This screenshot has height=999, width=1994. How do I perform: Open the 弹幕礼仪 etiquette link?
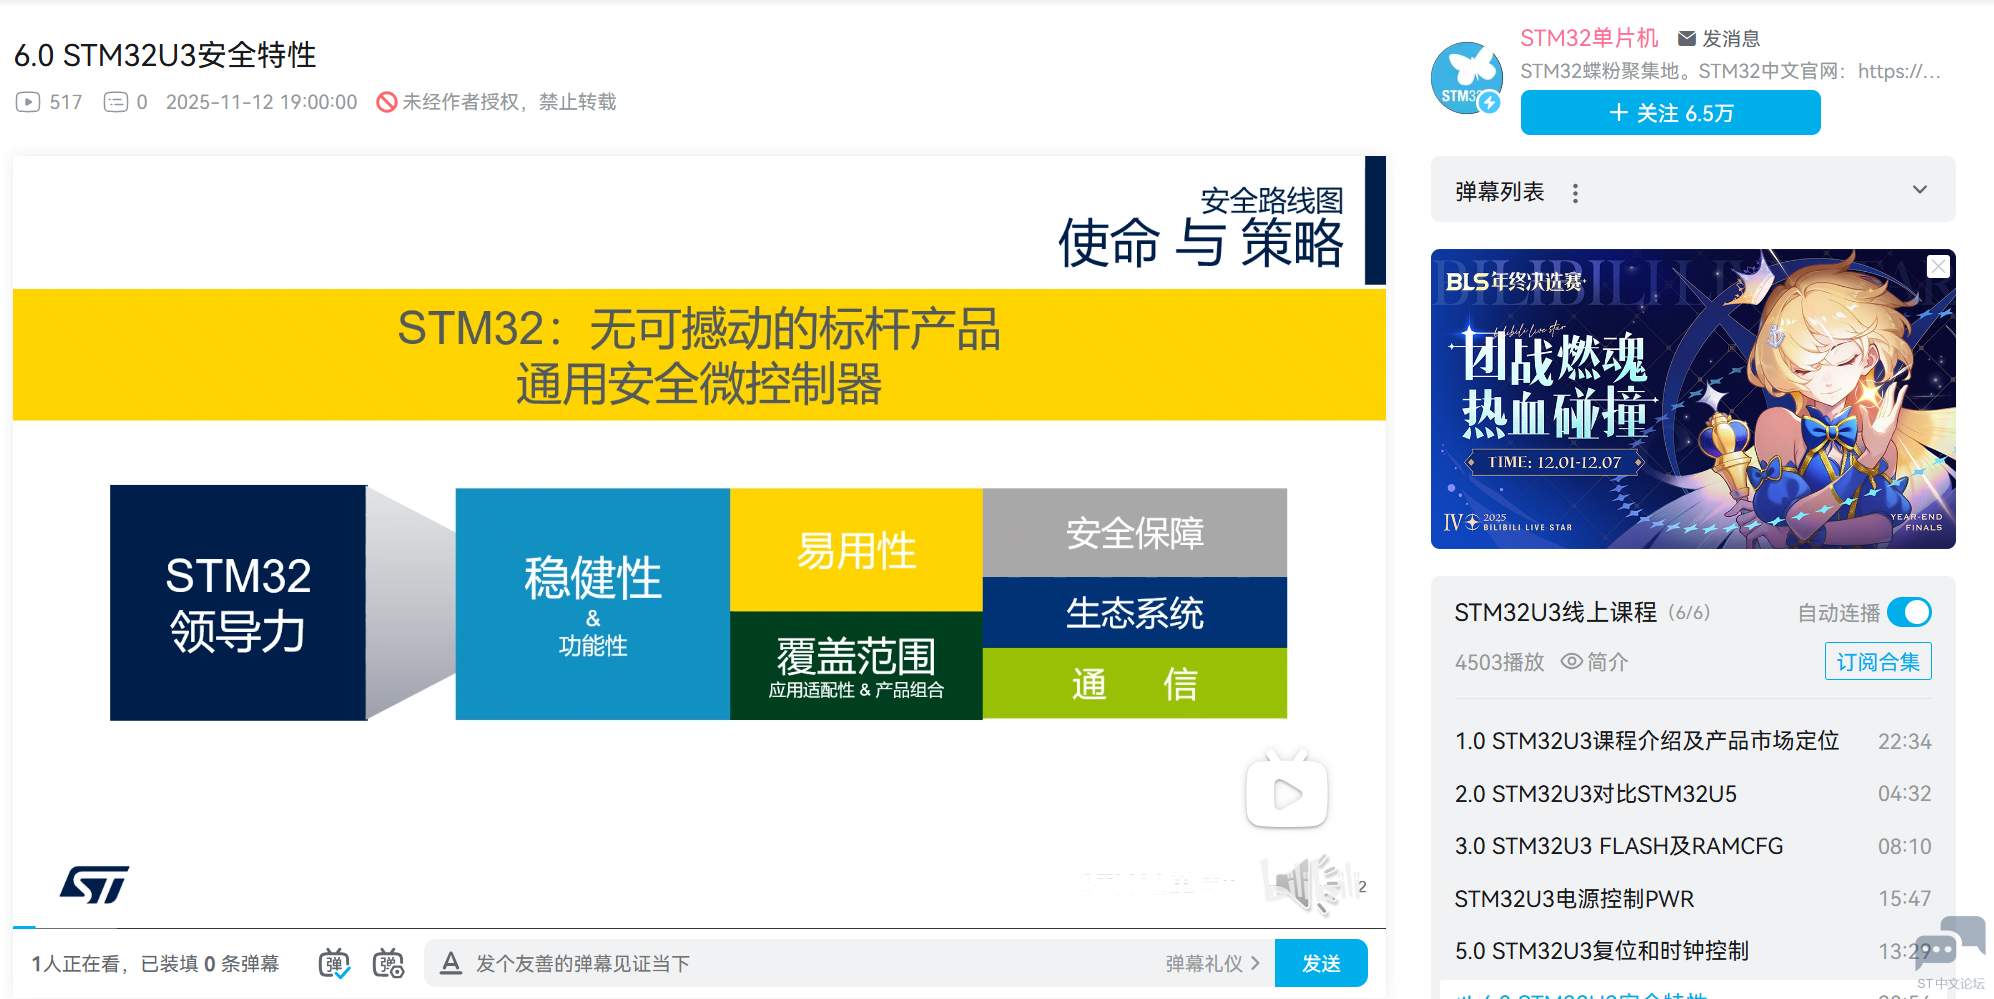coord(1212,963)
